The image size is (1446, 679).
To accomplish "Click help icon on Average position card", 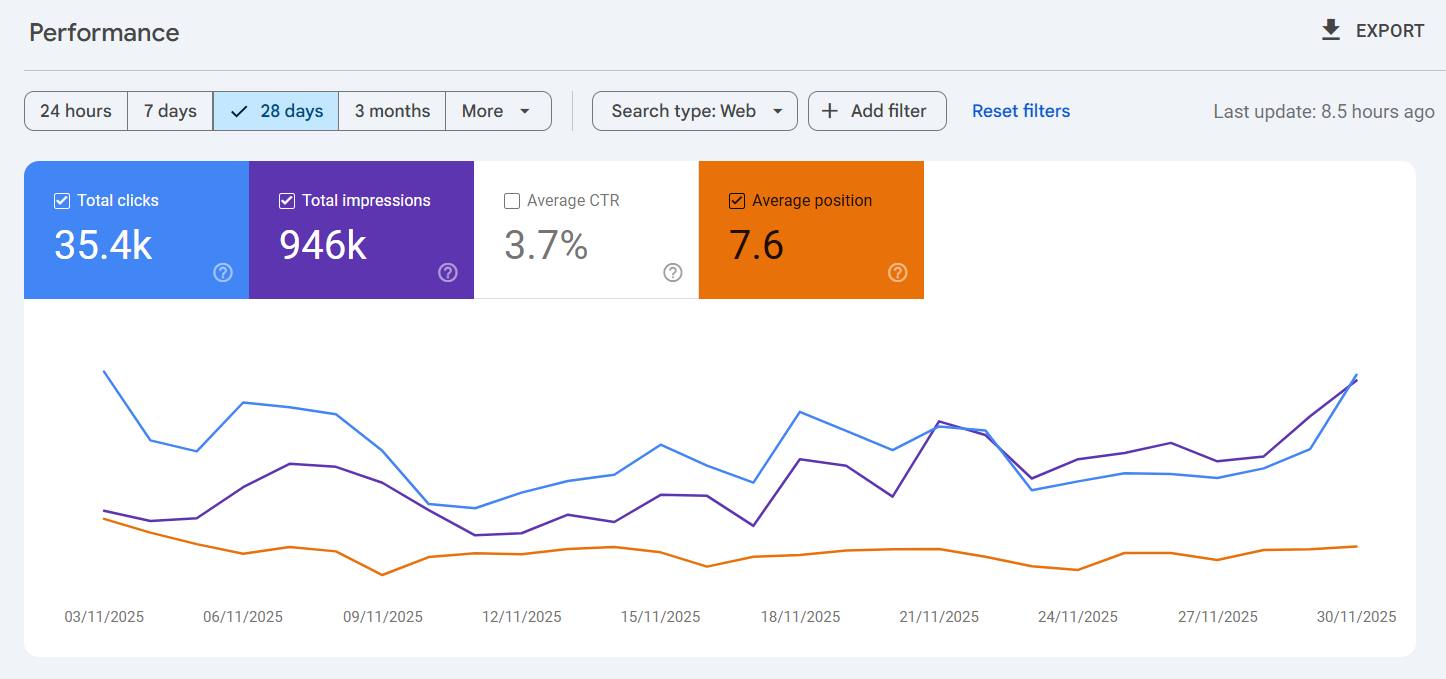I will pos(898,272).
